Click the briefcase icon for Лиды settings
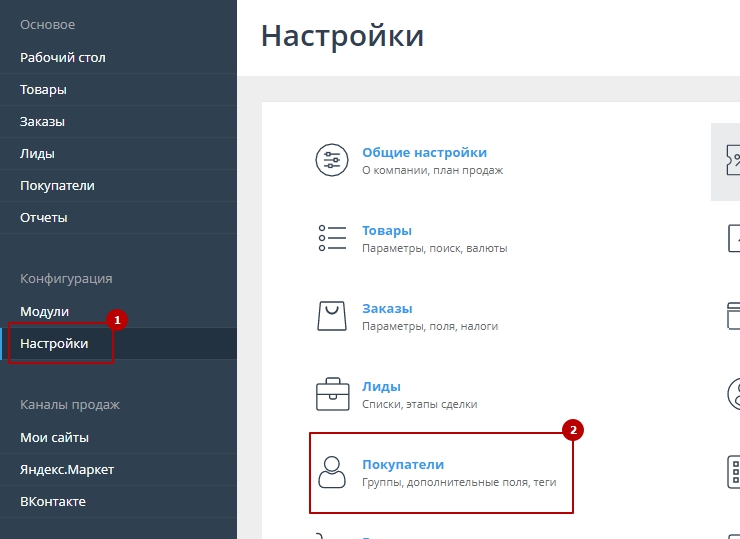 click(331, 394)
